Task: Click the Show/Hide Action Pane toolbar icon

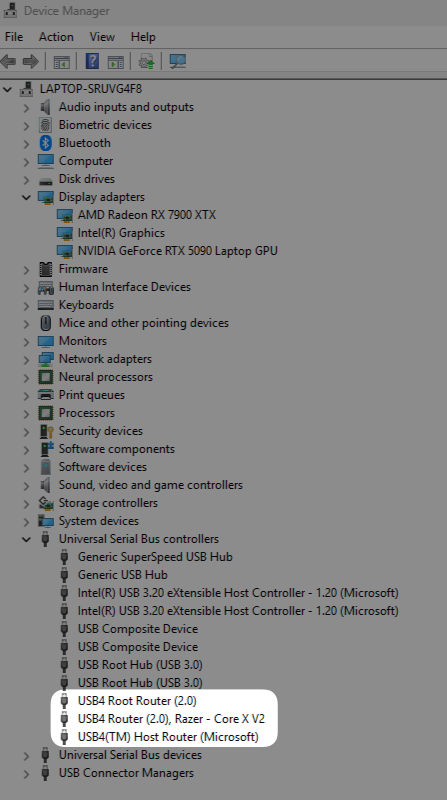Action: (116, 62)
